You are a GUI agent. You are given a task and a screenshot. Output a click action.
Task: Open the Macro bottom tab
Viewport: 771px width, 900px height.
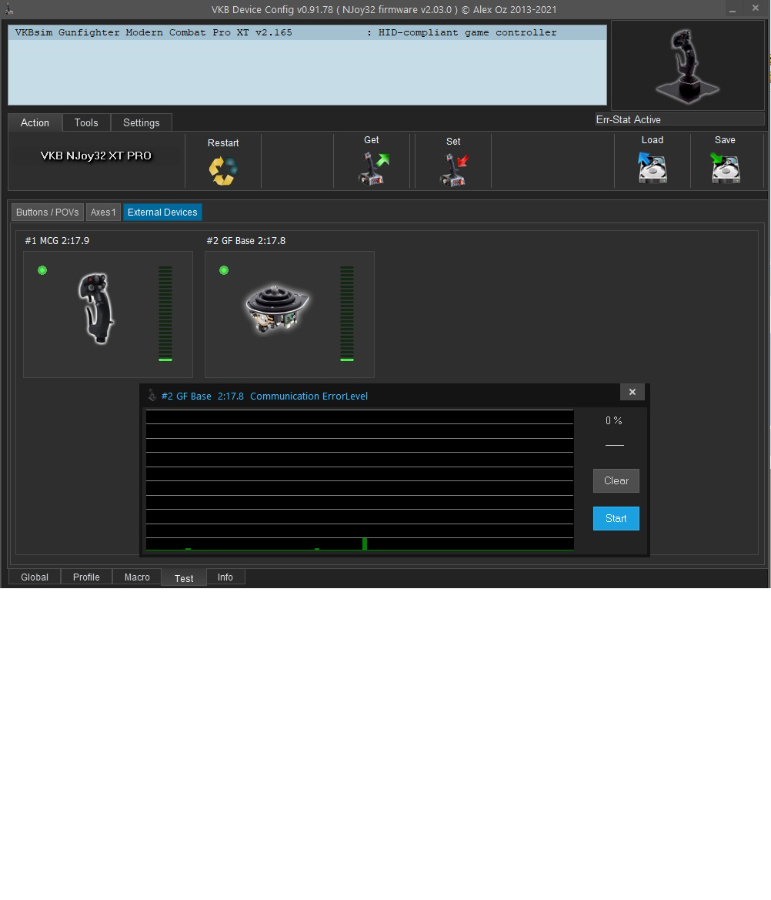(137, 577)
